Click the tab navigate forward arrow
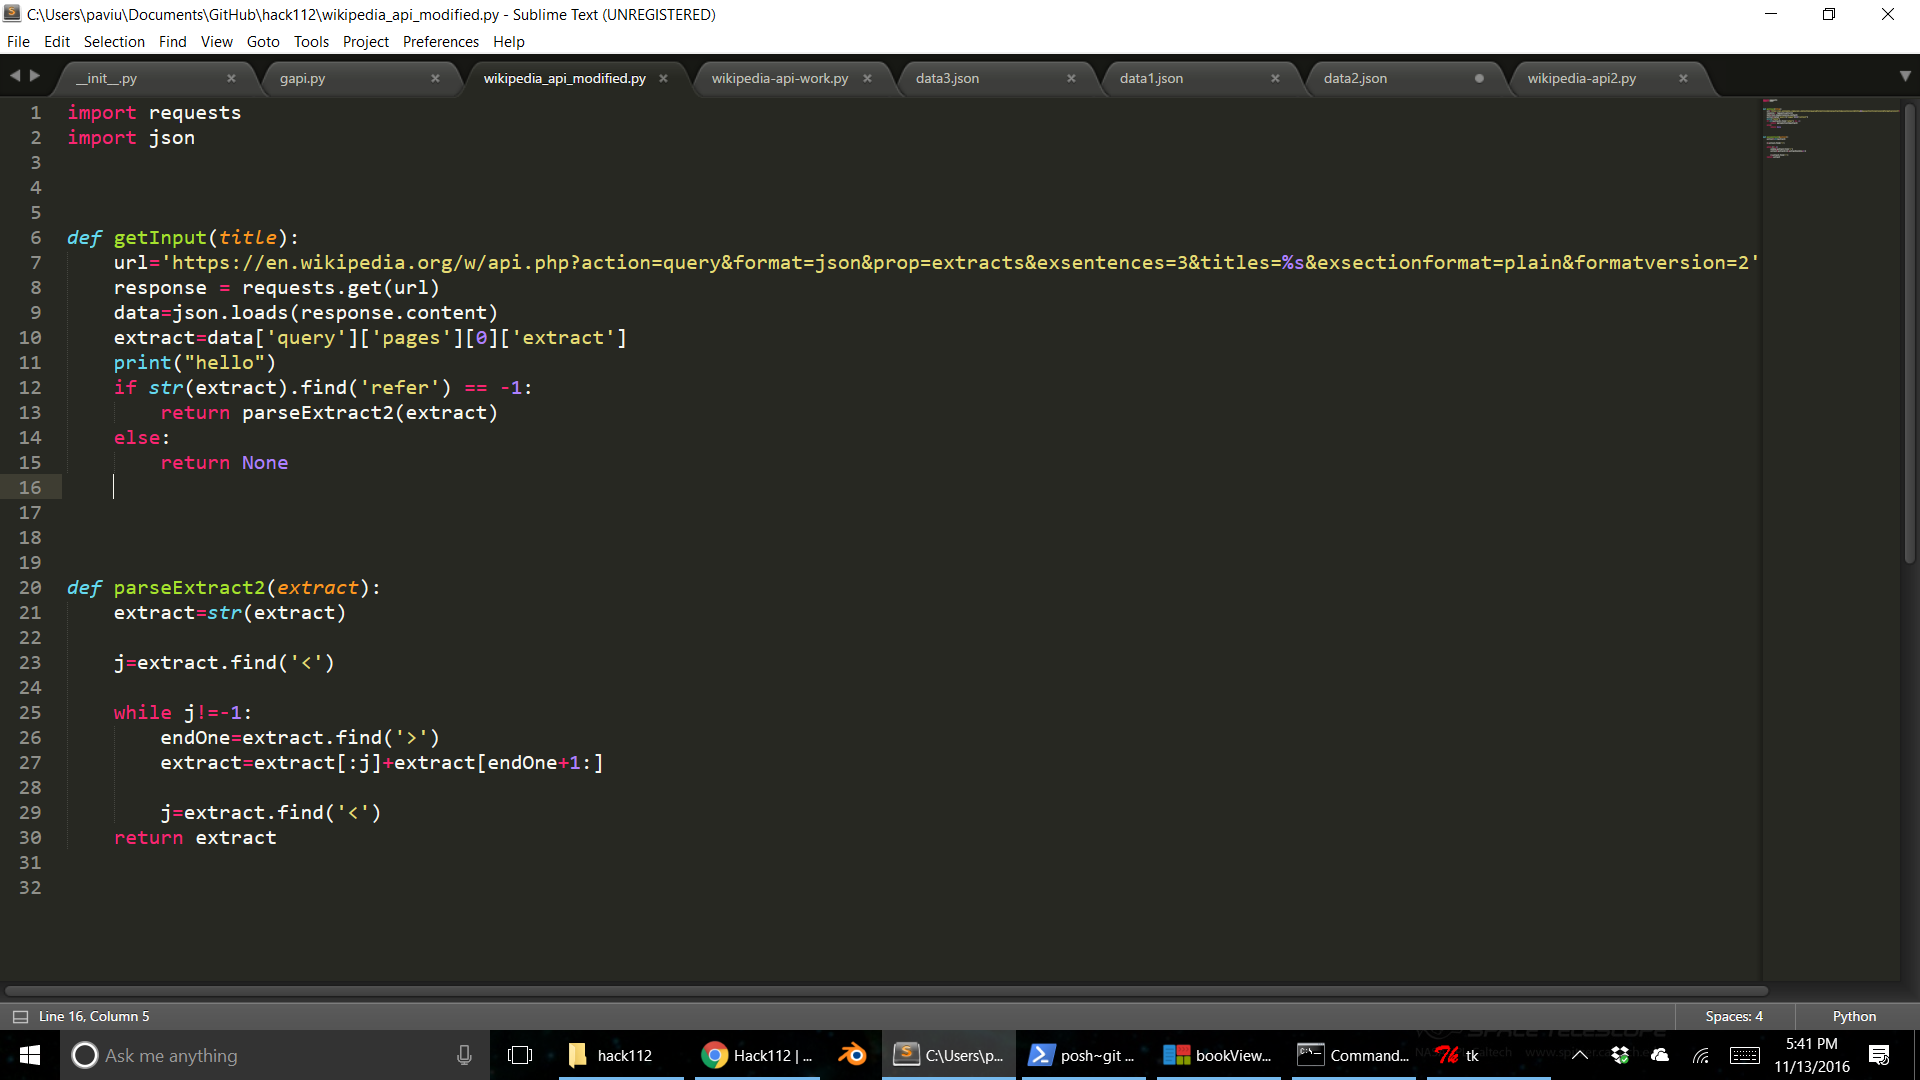The width and height of the screenshot is (1920, 1080). [35, 76]
